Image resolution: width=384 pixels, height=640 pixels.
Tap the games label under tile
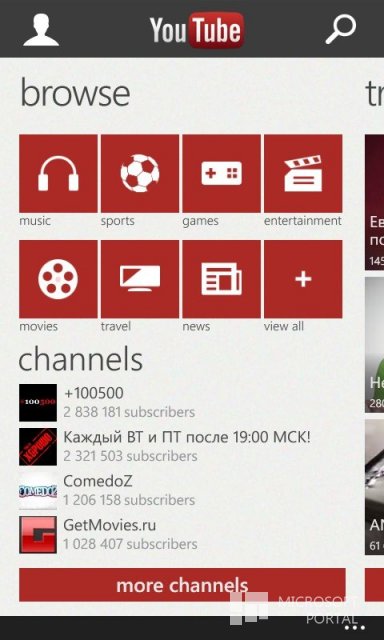click(200, 222)
